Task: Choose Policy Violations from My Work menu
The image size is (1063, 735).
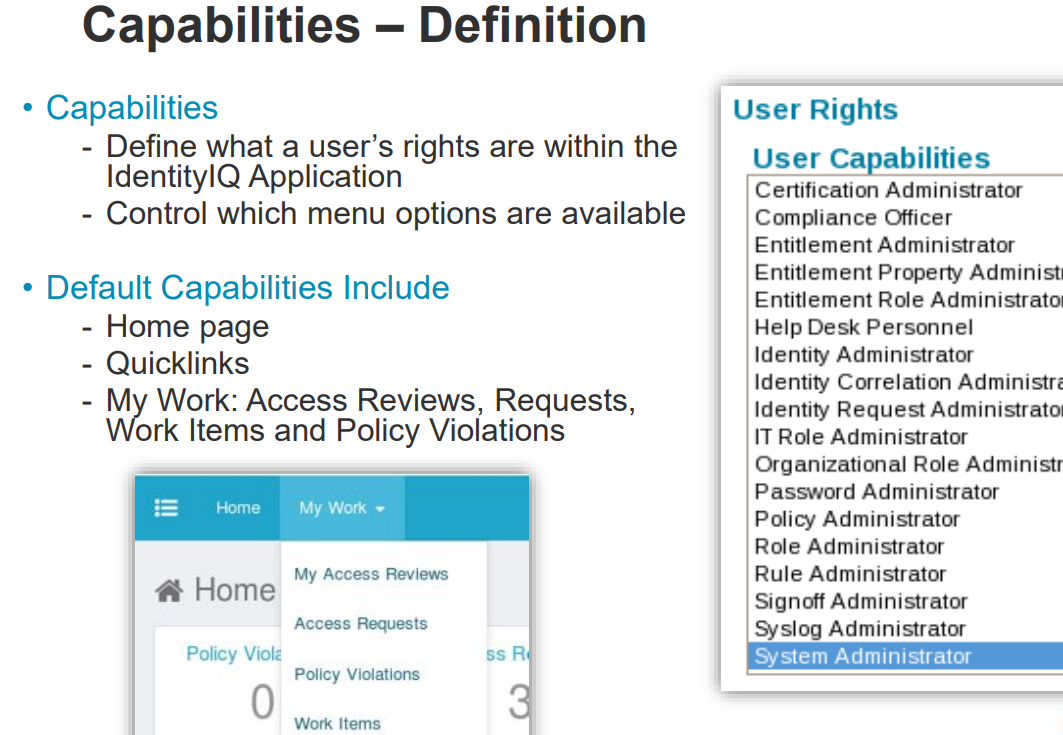Action: (x=357, y=674)
